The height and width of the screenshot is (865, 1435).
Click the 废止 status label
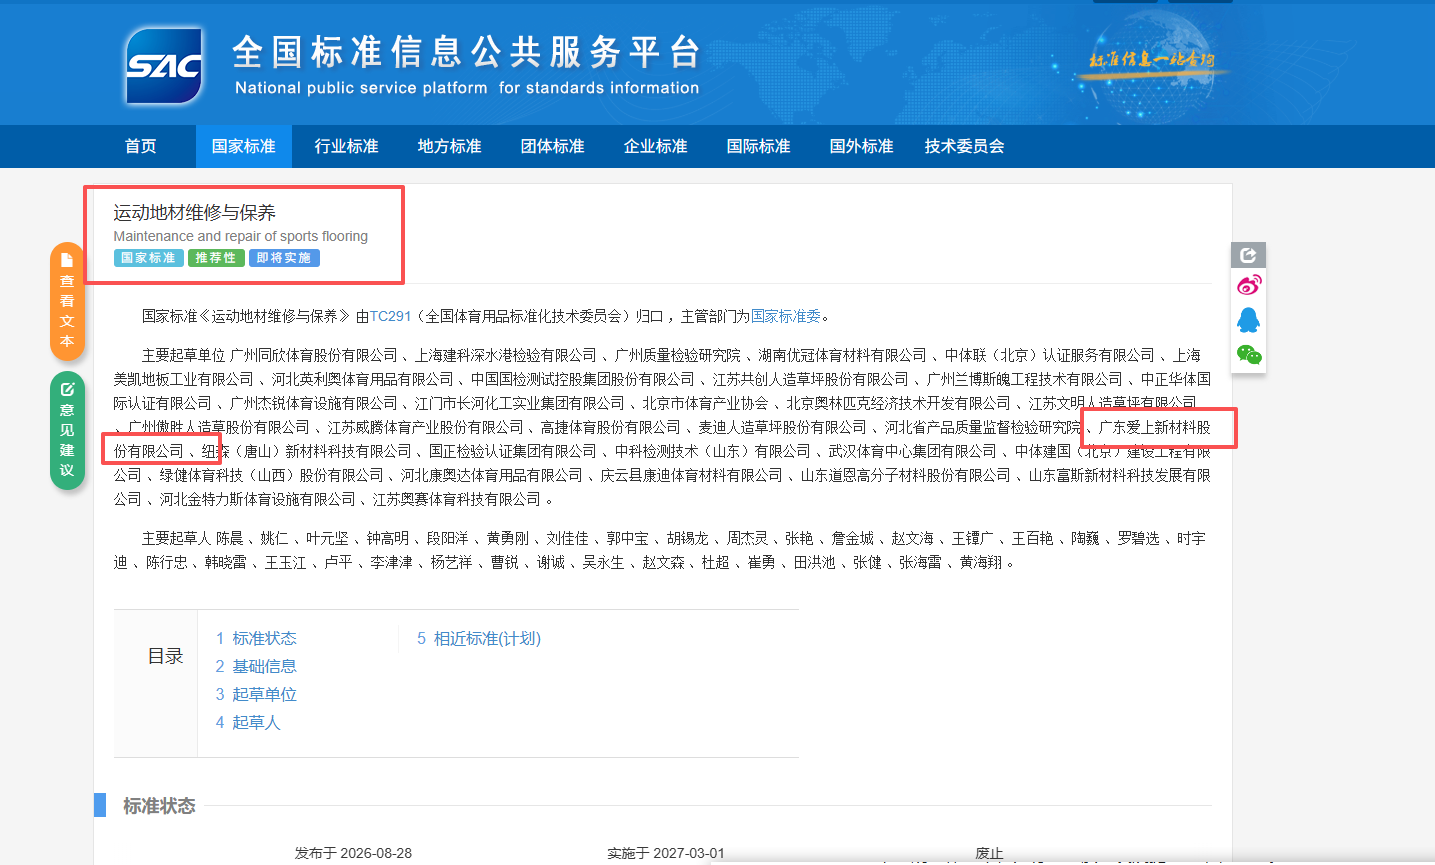pos(989,853)
